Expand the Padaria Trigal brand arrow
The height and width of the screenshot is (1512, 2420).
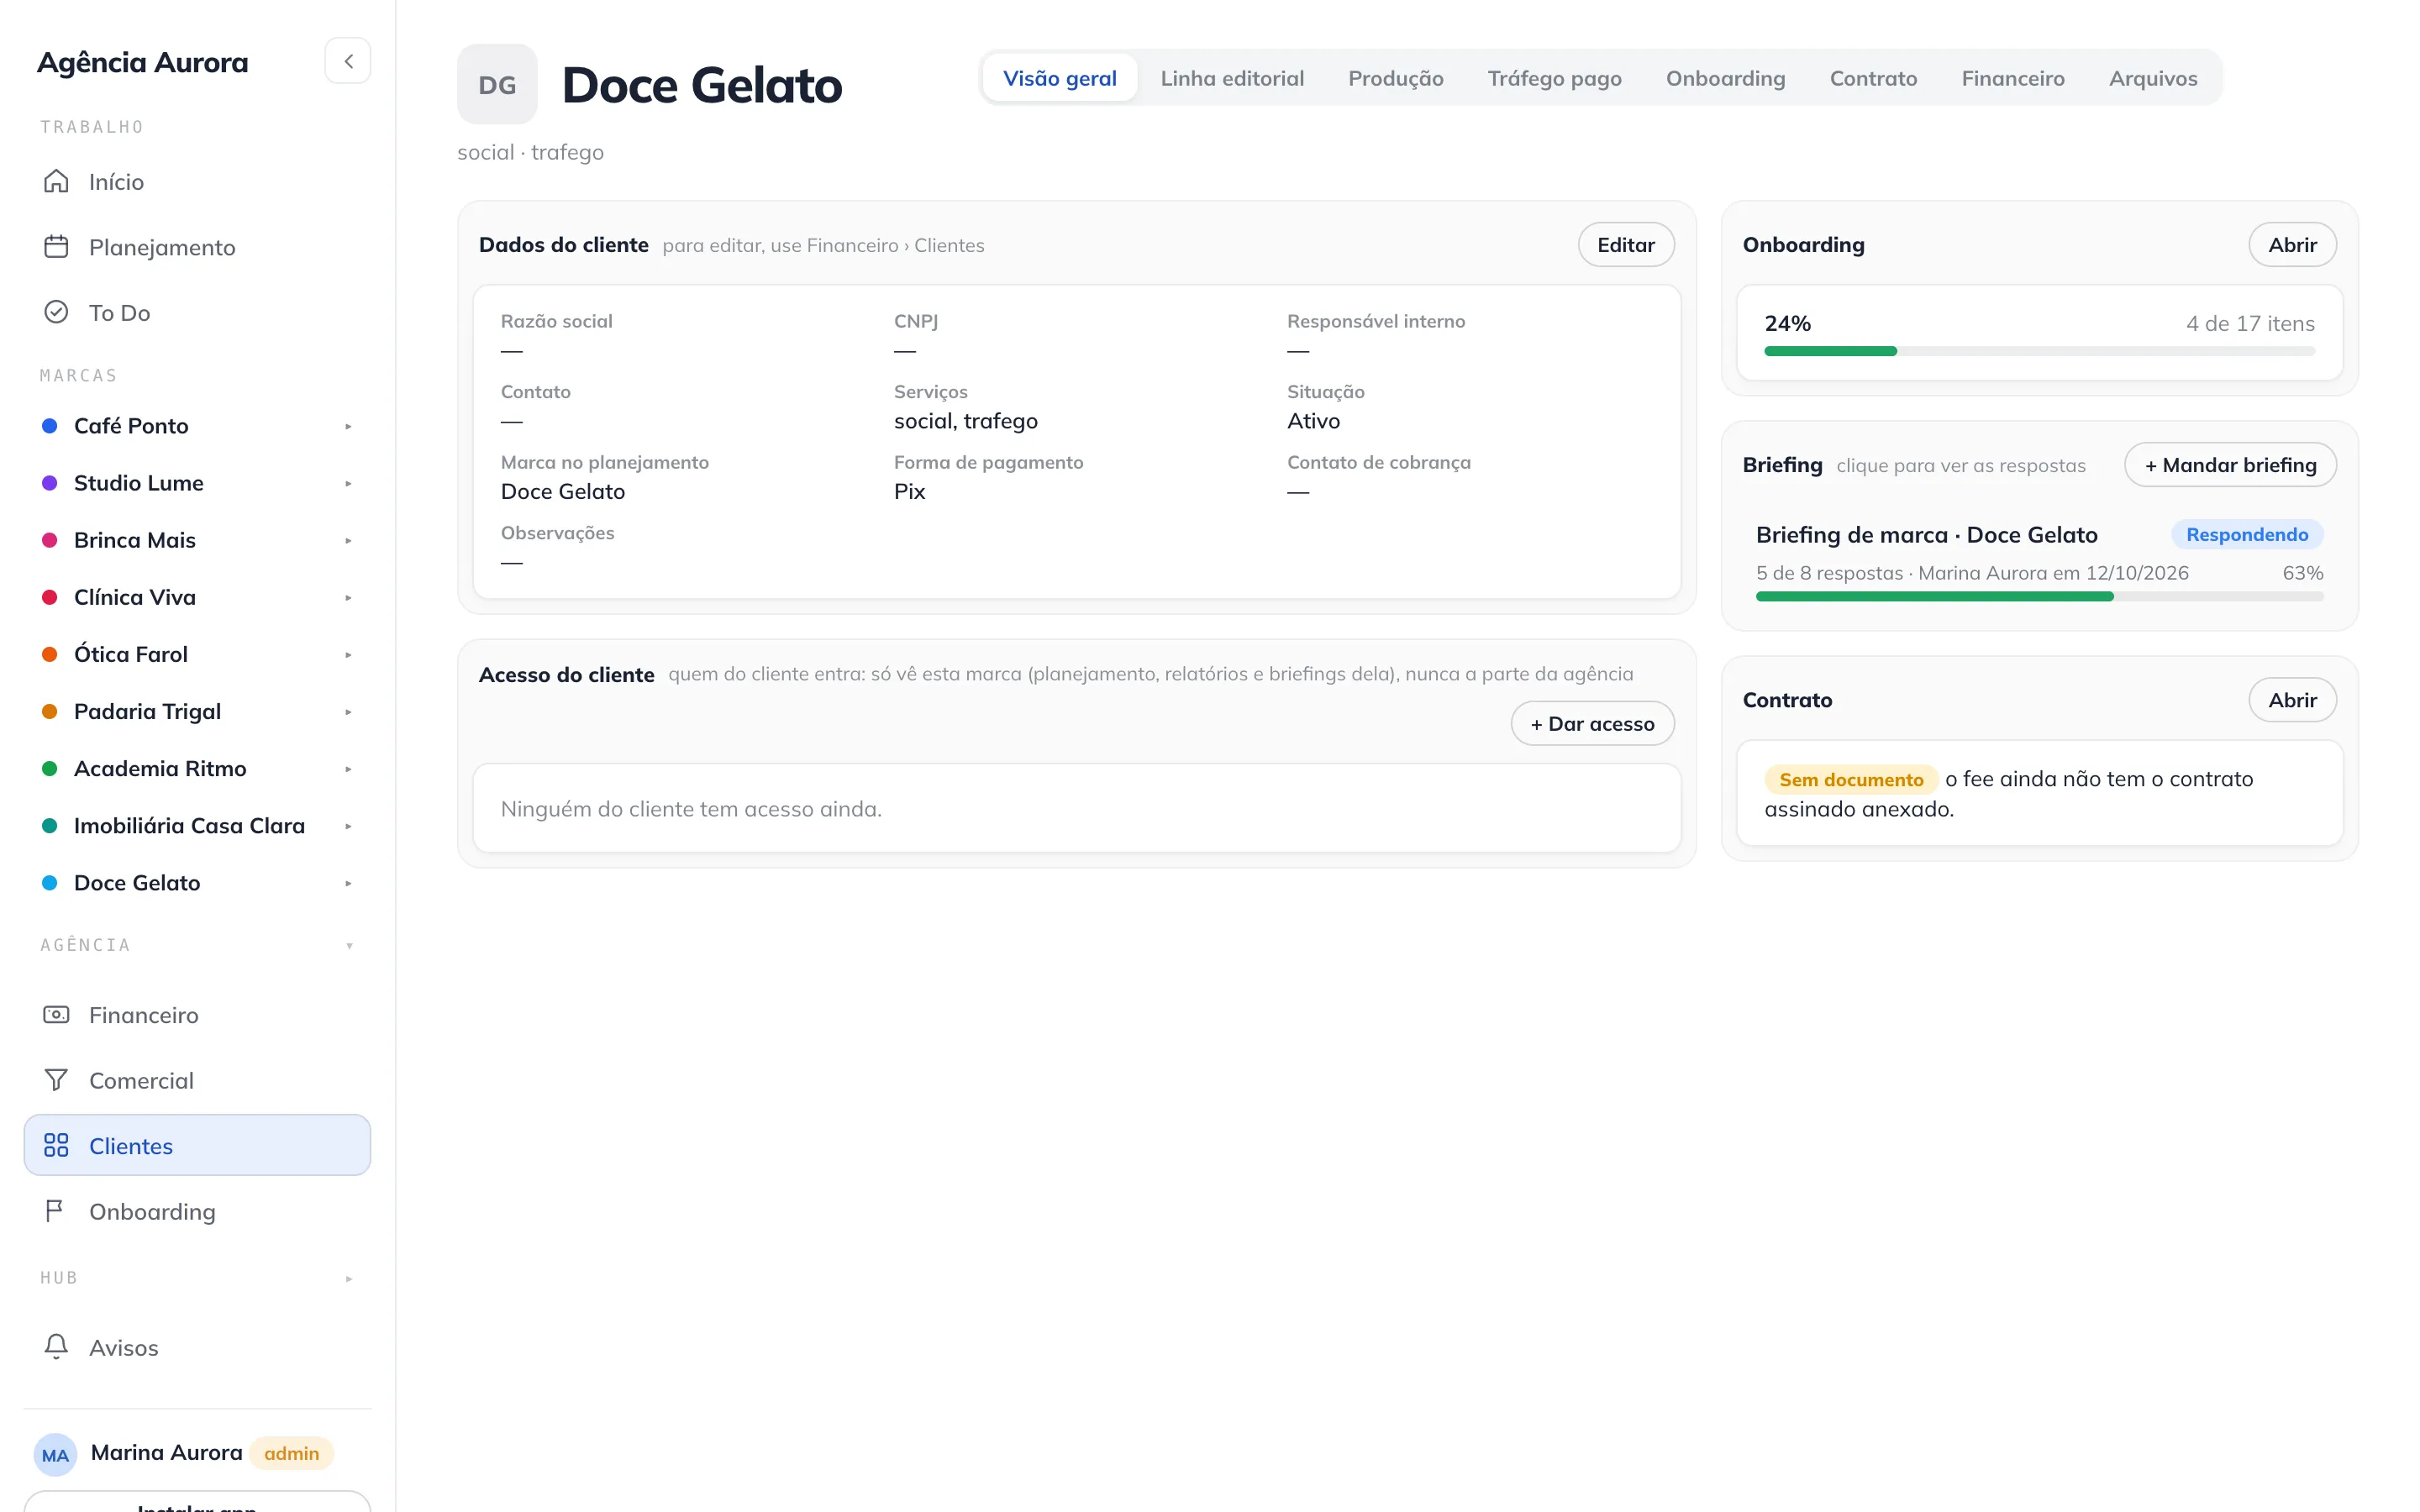pyautogui.click(x=348, y=711)
